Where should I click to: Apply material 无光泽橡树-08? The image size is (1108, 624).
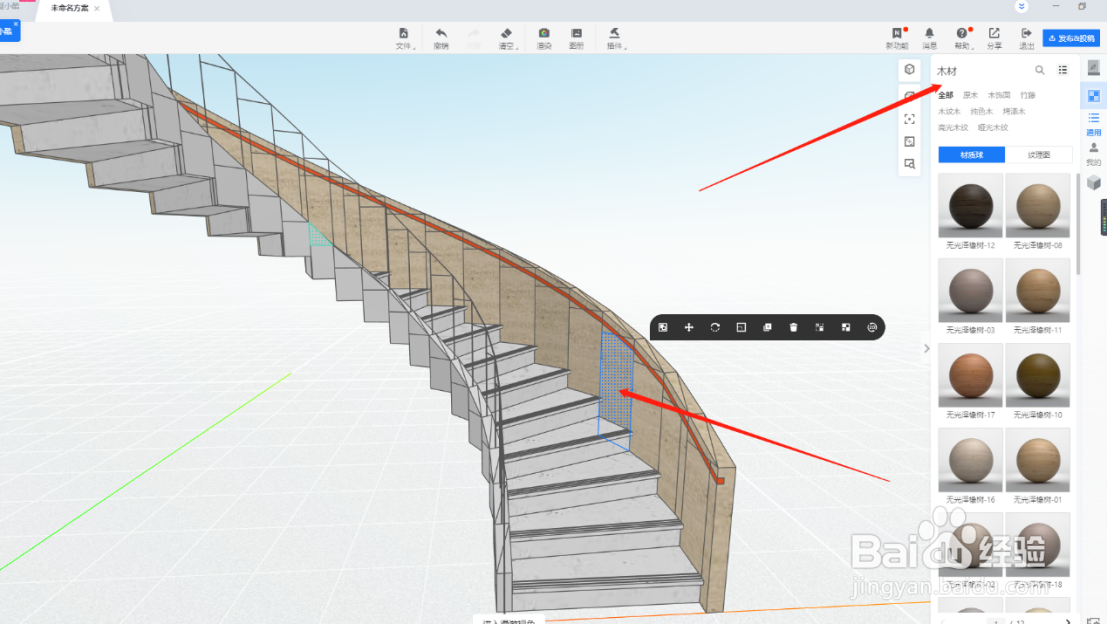click(x=1037, y=206)
